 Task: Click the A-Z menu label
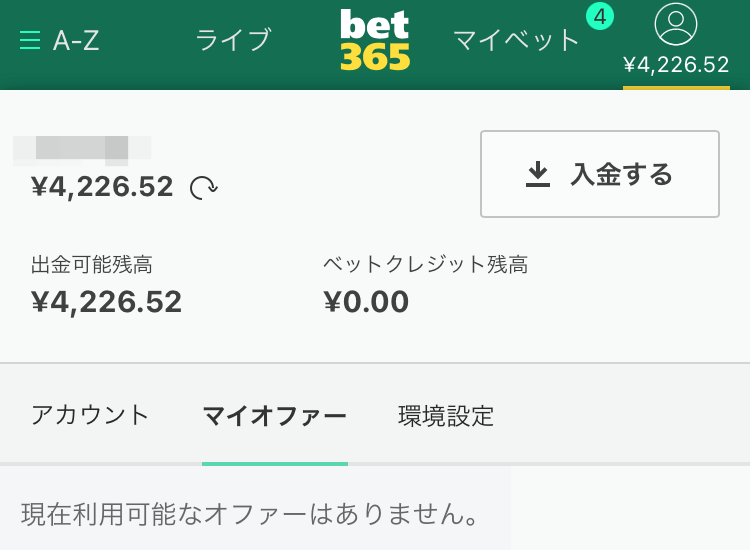point(76,40)
